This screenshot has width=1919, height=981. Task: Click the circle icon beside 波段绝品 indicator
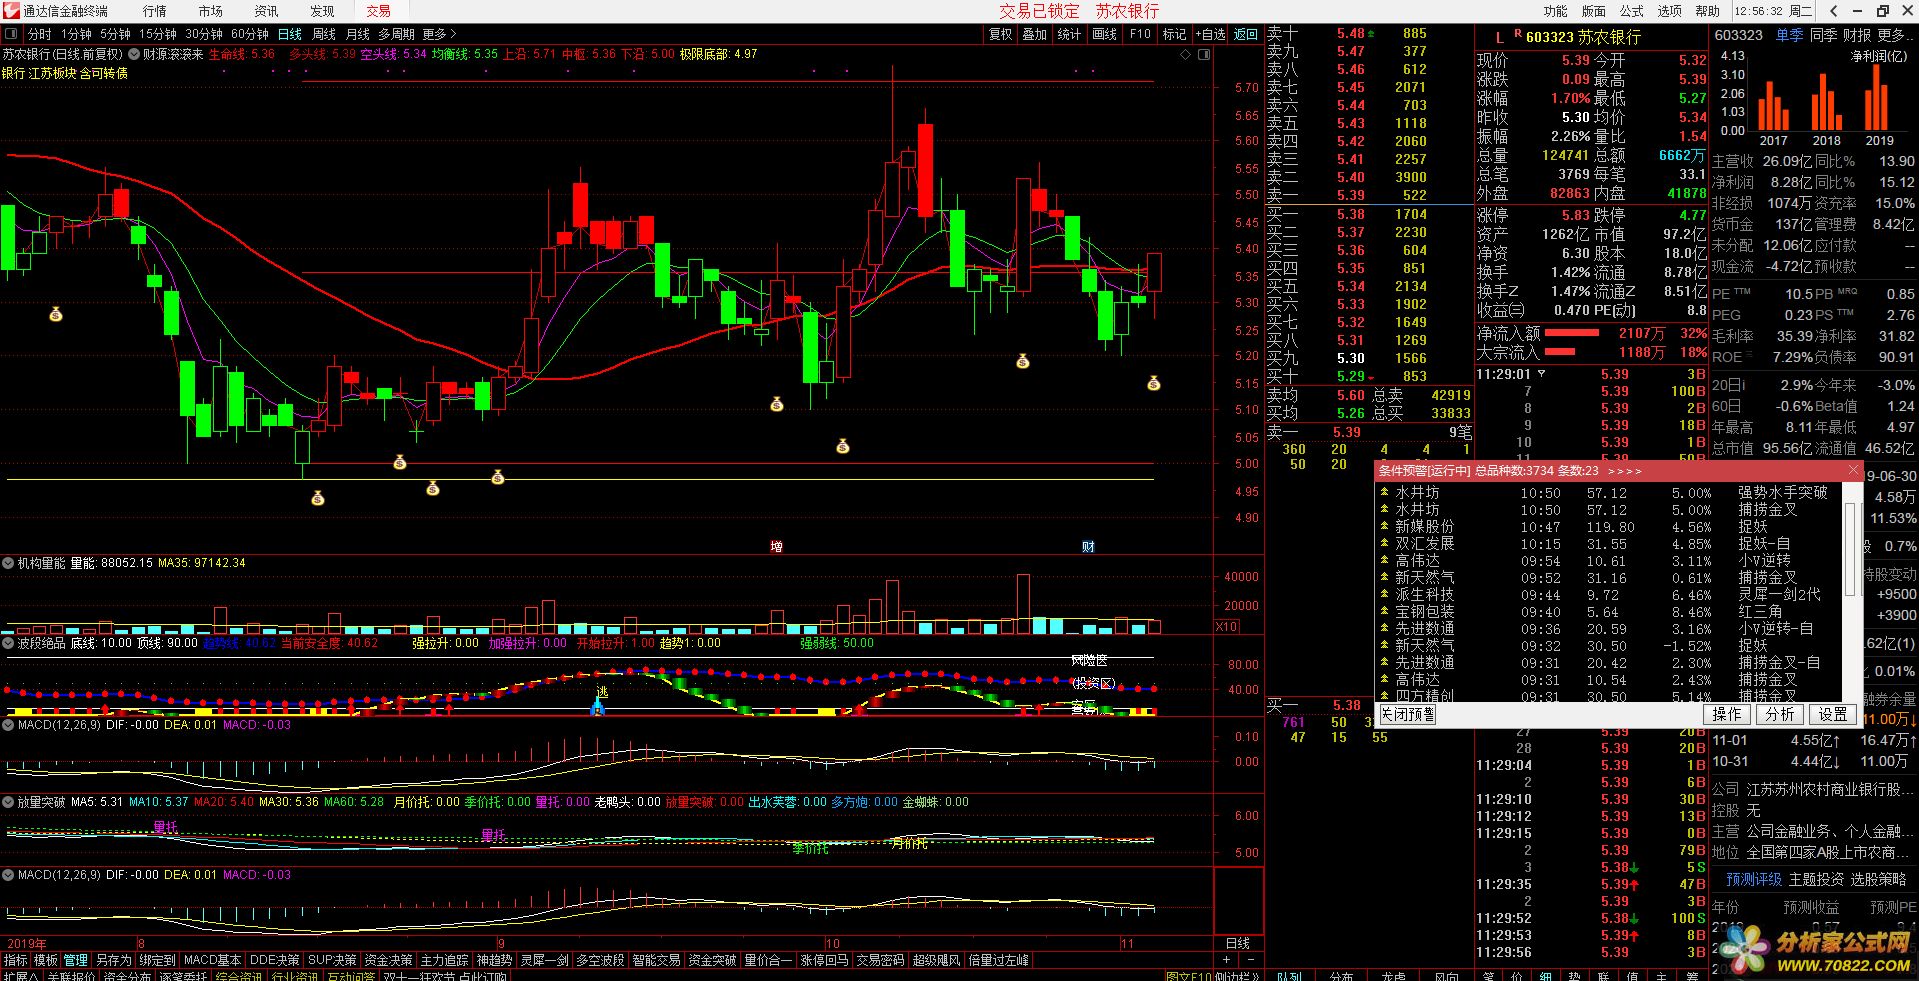pos(8,643)
